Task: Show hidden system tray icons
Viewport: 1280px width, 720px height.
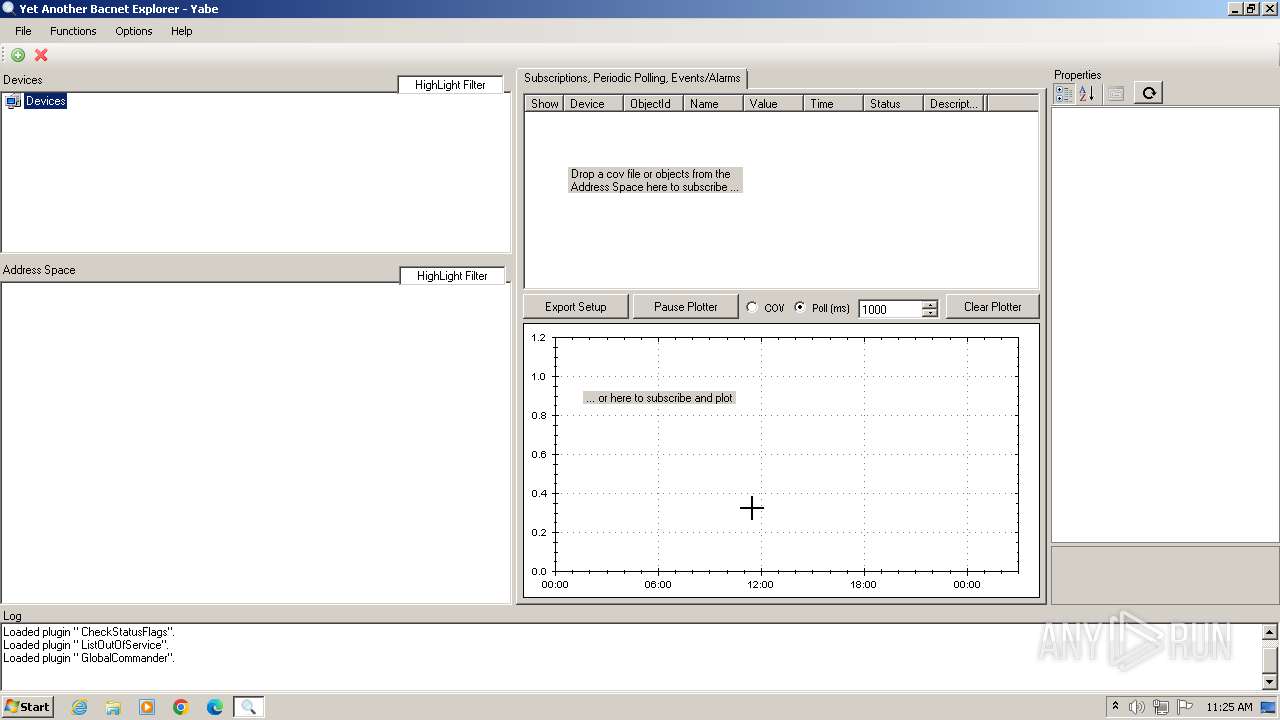Action: pyautogui.click(x=1115, y=707)
